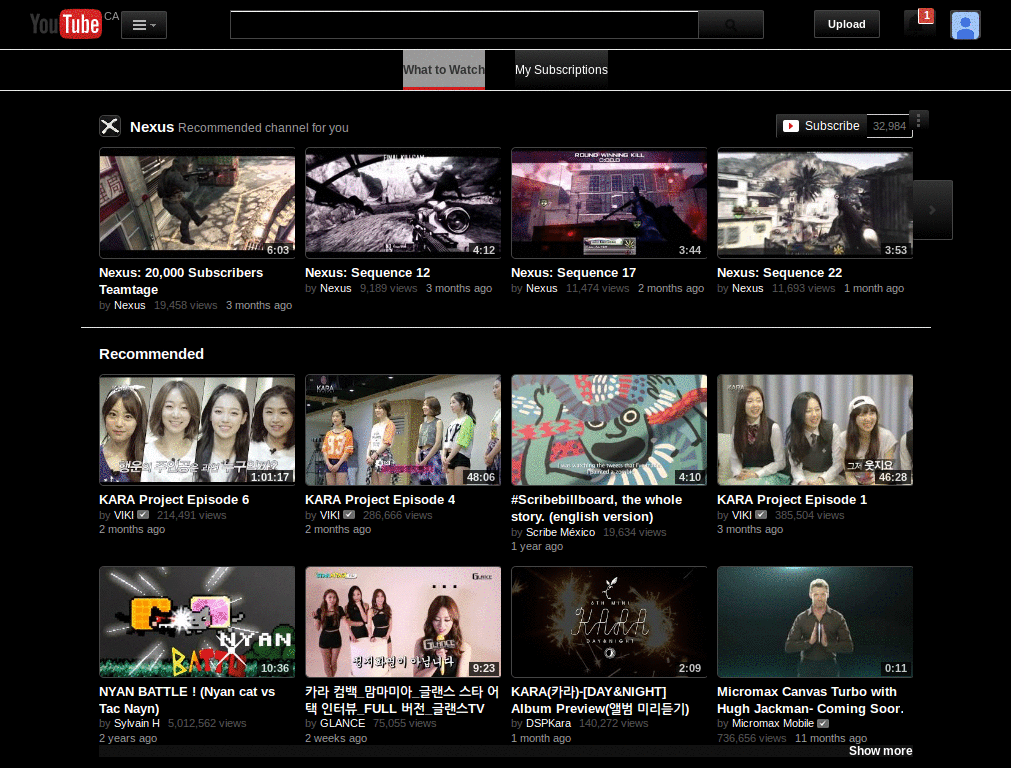
Task: Open KARA DAY&NIGHT album preview thumbnail
Action: pos(609,622)
